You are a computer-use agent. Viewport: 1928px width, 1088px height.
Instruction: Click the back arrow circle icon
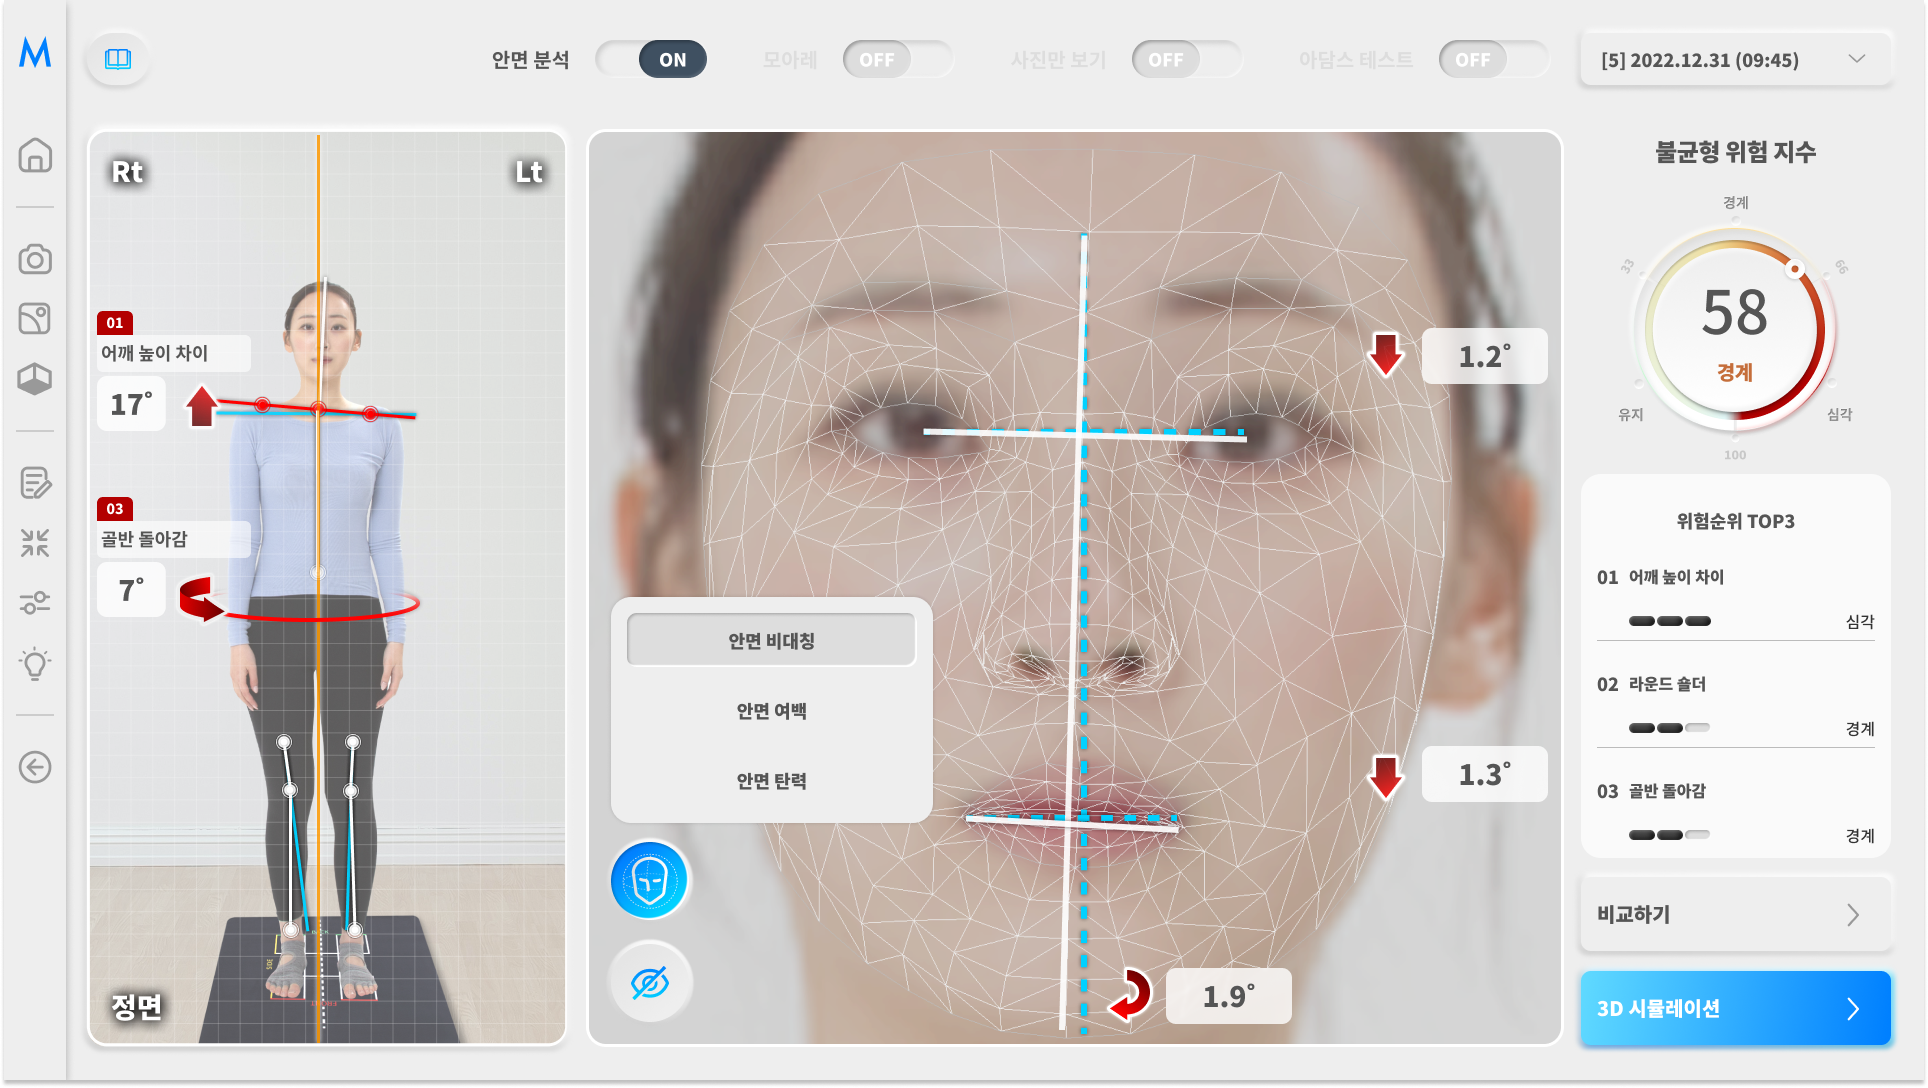click(x=35, y=767)
